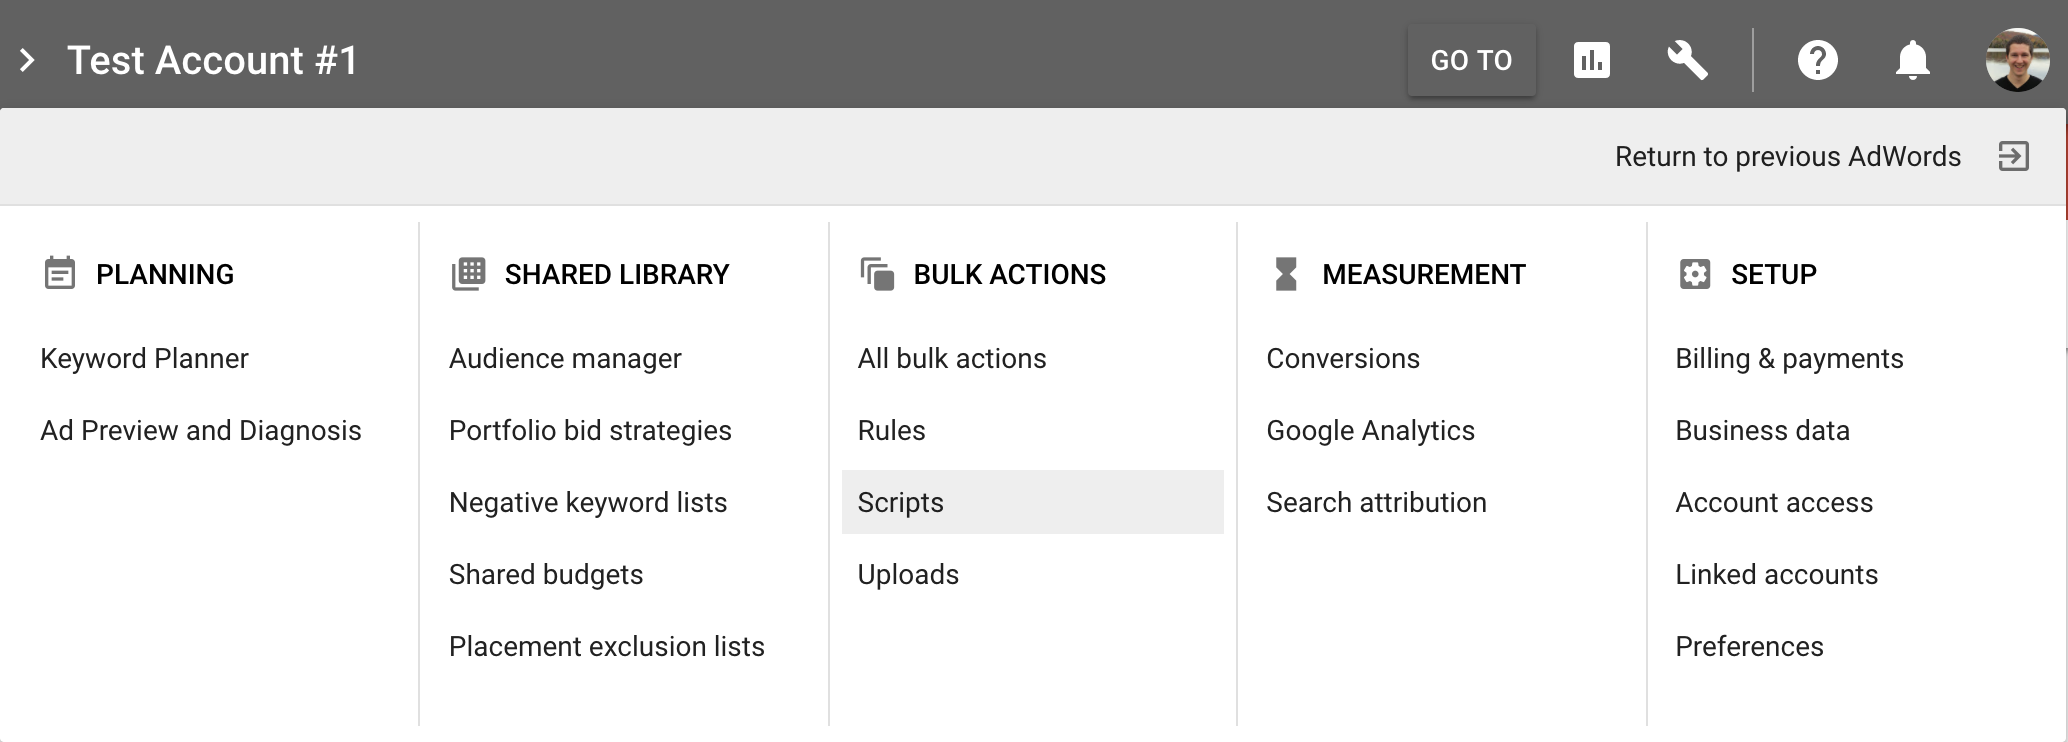This screenshot has width=2068, height=742.
Task: Open the help question mark icon
Action: pos(1817,60)
